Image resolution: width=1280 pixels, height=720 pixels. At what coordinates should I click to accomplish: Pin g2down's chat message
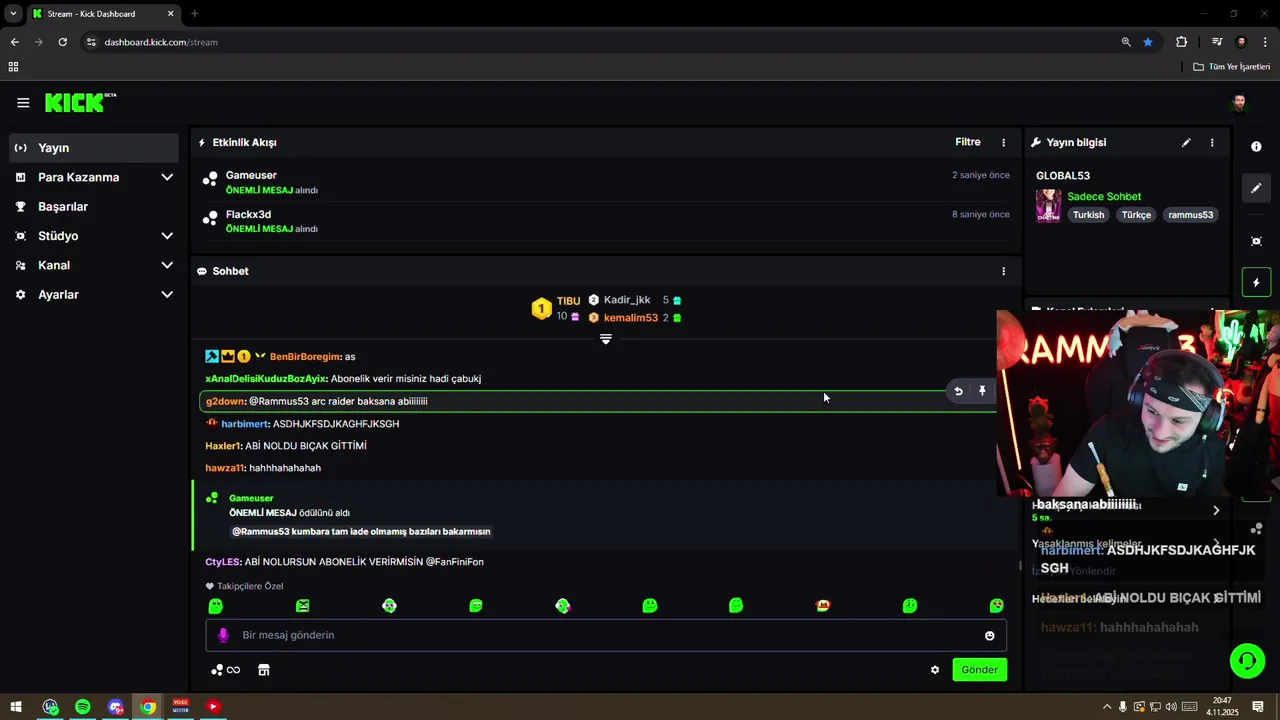coord(982,391)
